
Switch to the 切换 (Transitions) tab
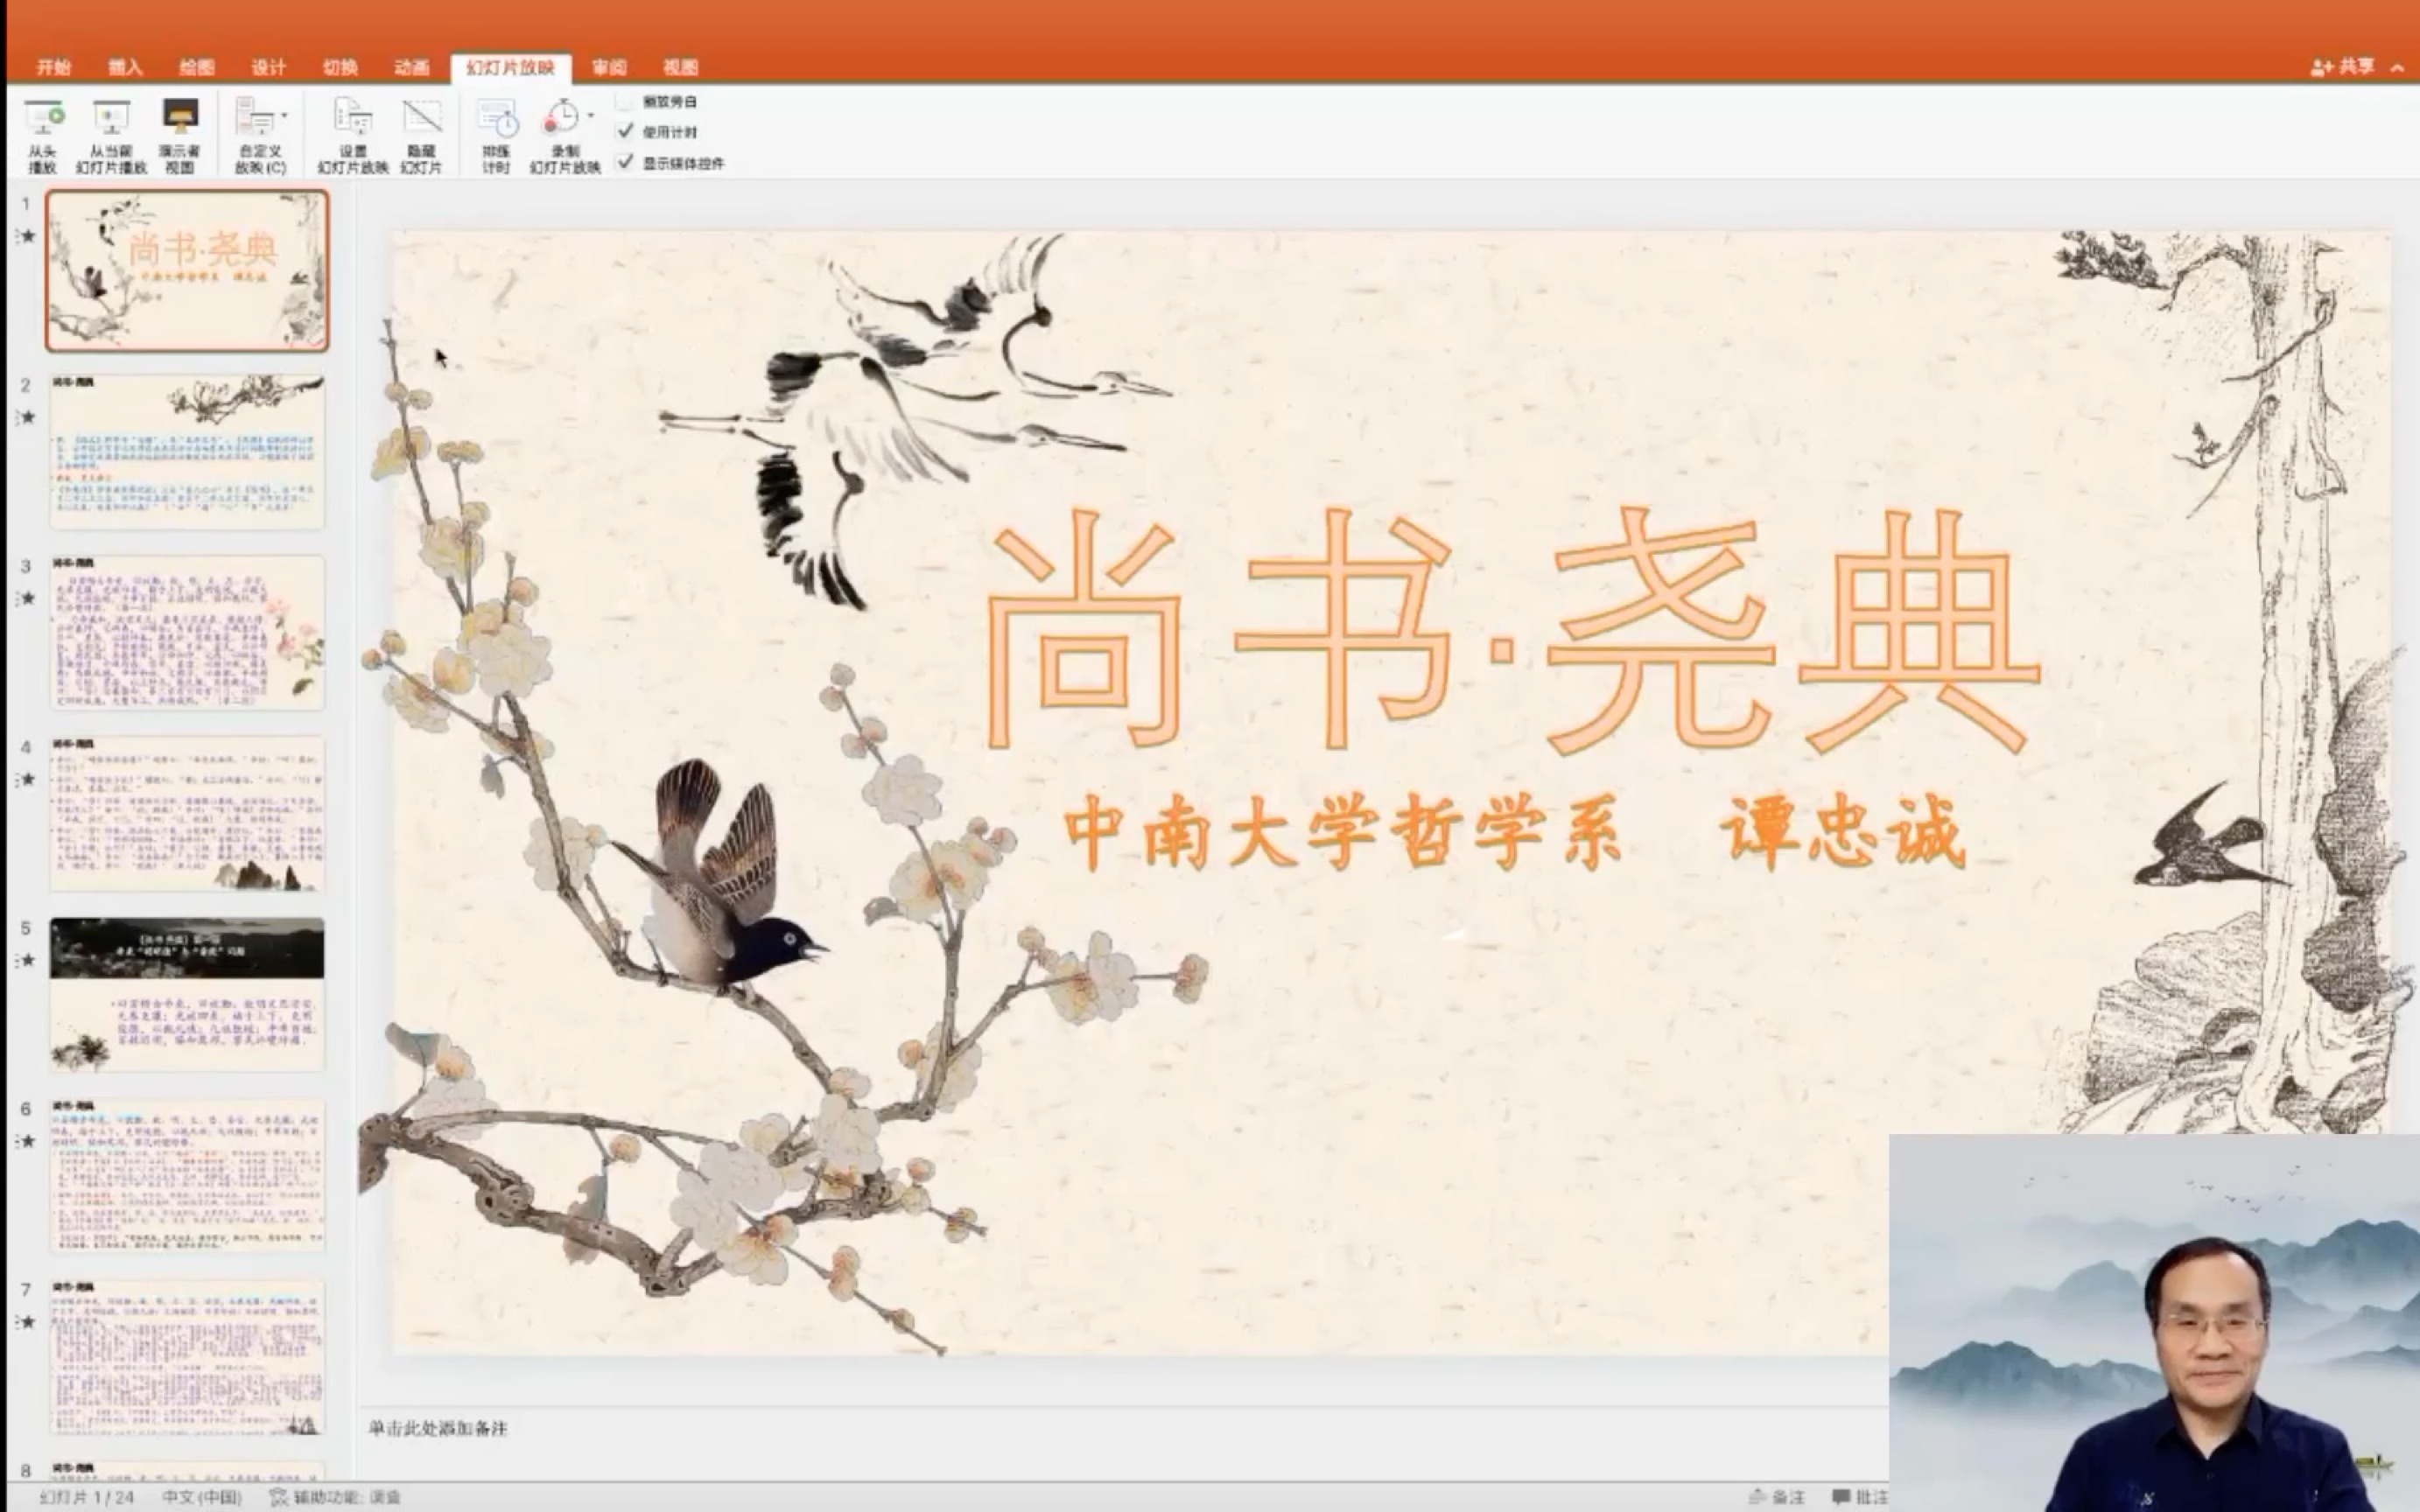pyautogui.click(x=340, y=67)
